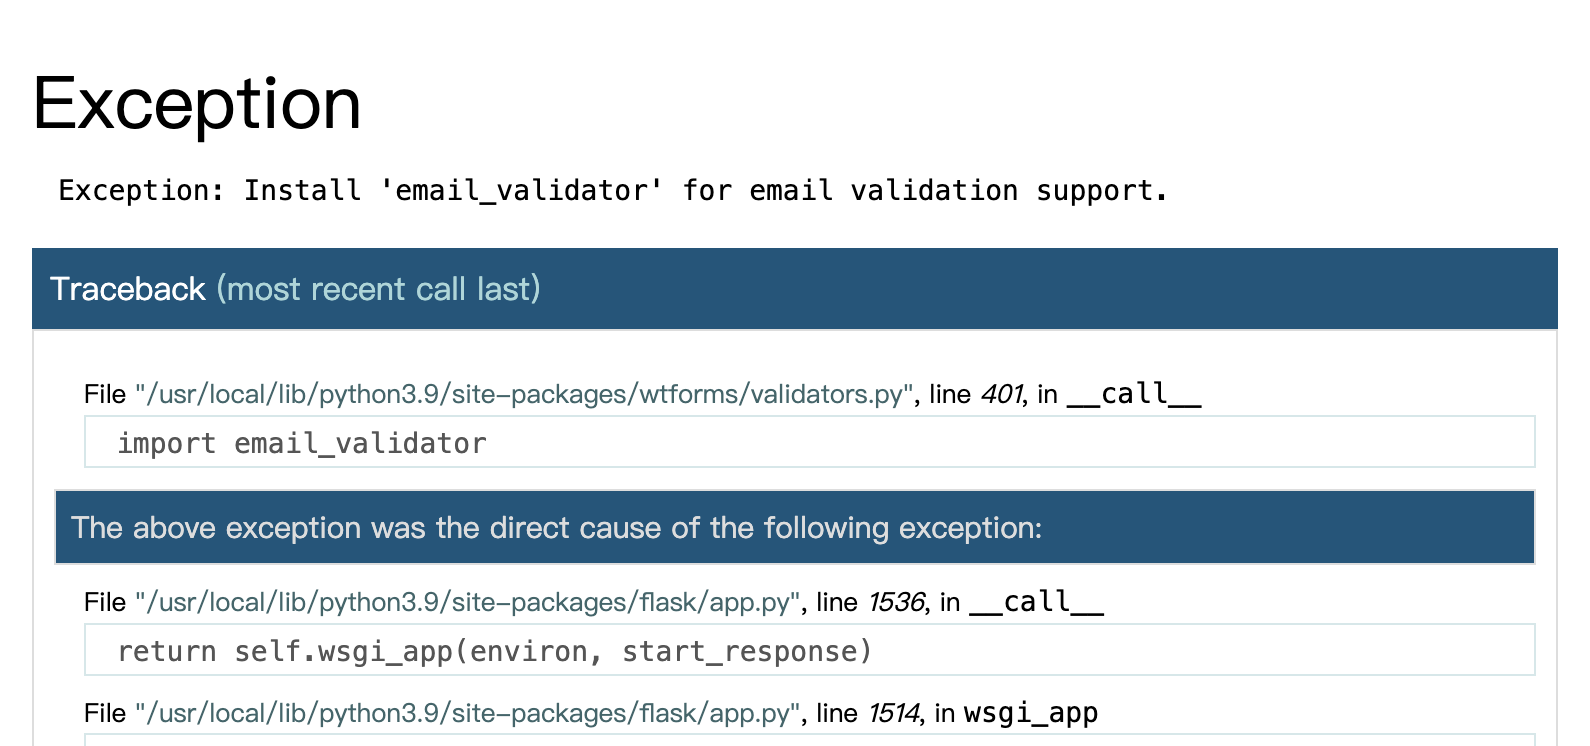This screenshot has width=1590, height=746.
Task: Select line number 1514 in the third frame
Action: [x=893, y=713]
